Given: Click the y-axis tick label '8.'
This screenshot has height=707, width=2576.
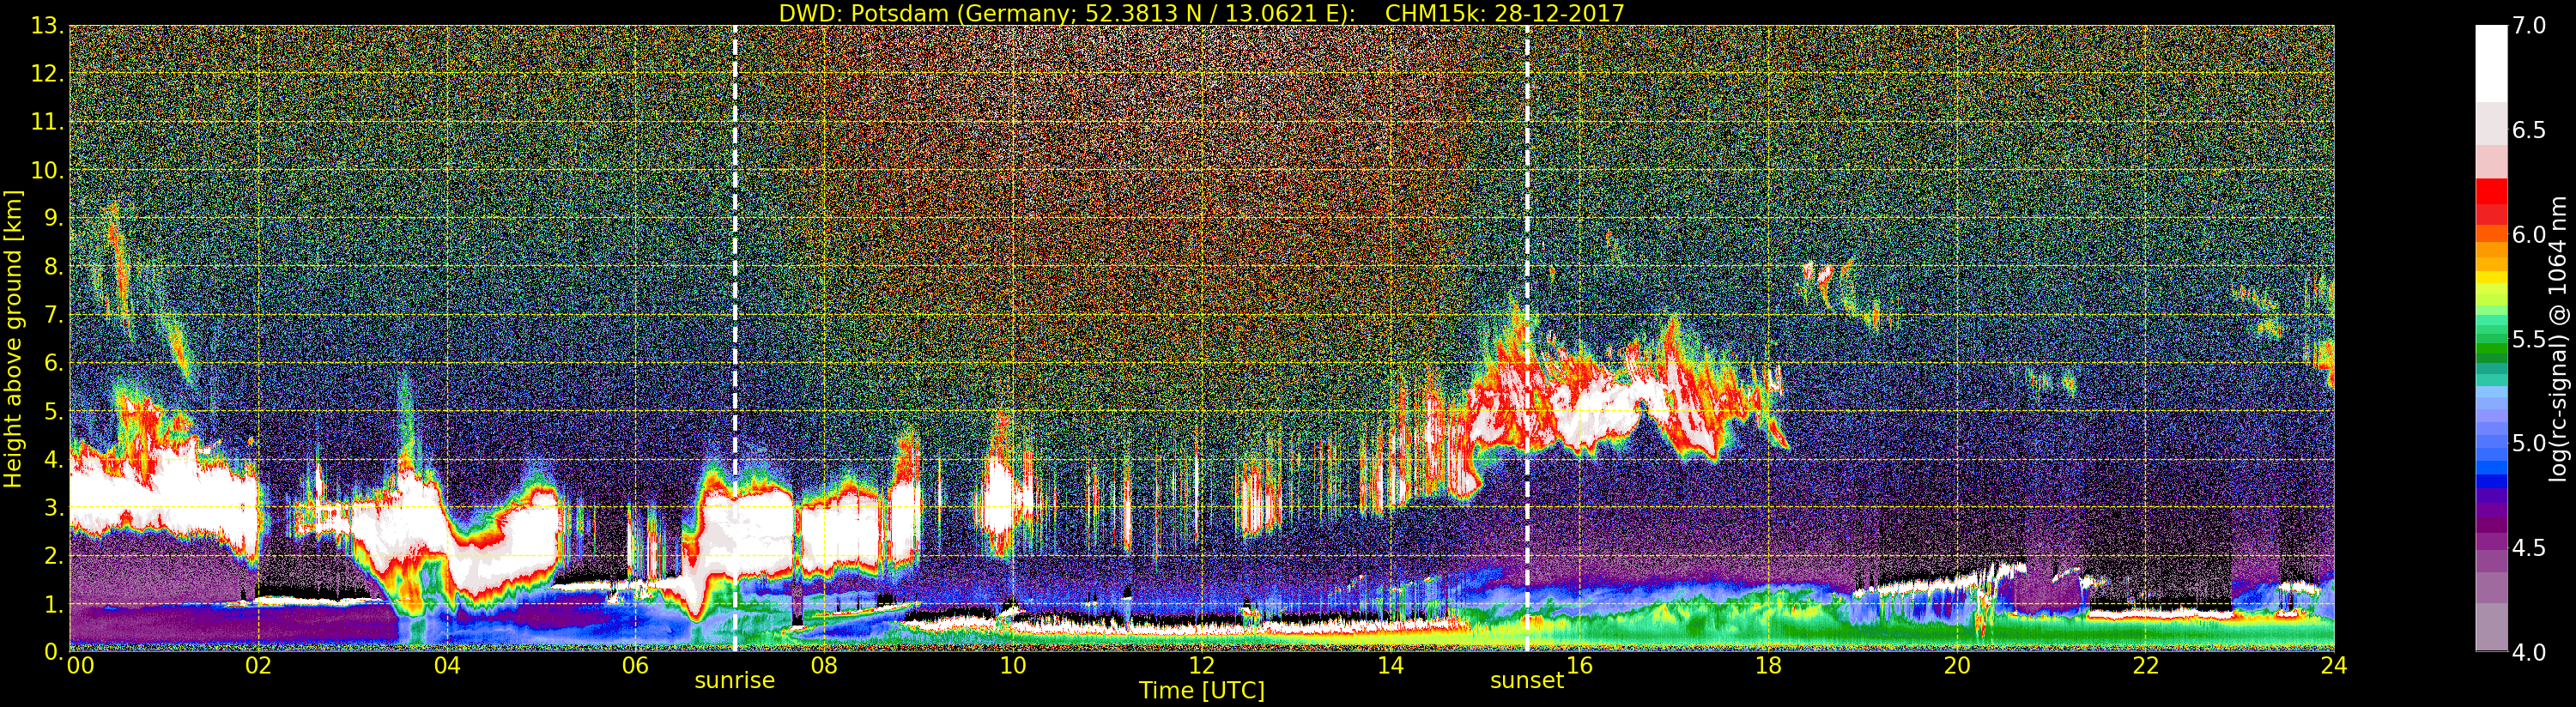Looking at the screenshot, I should (54, 267).
